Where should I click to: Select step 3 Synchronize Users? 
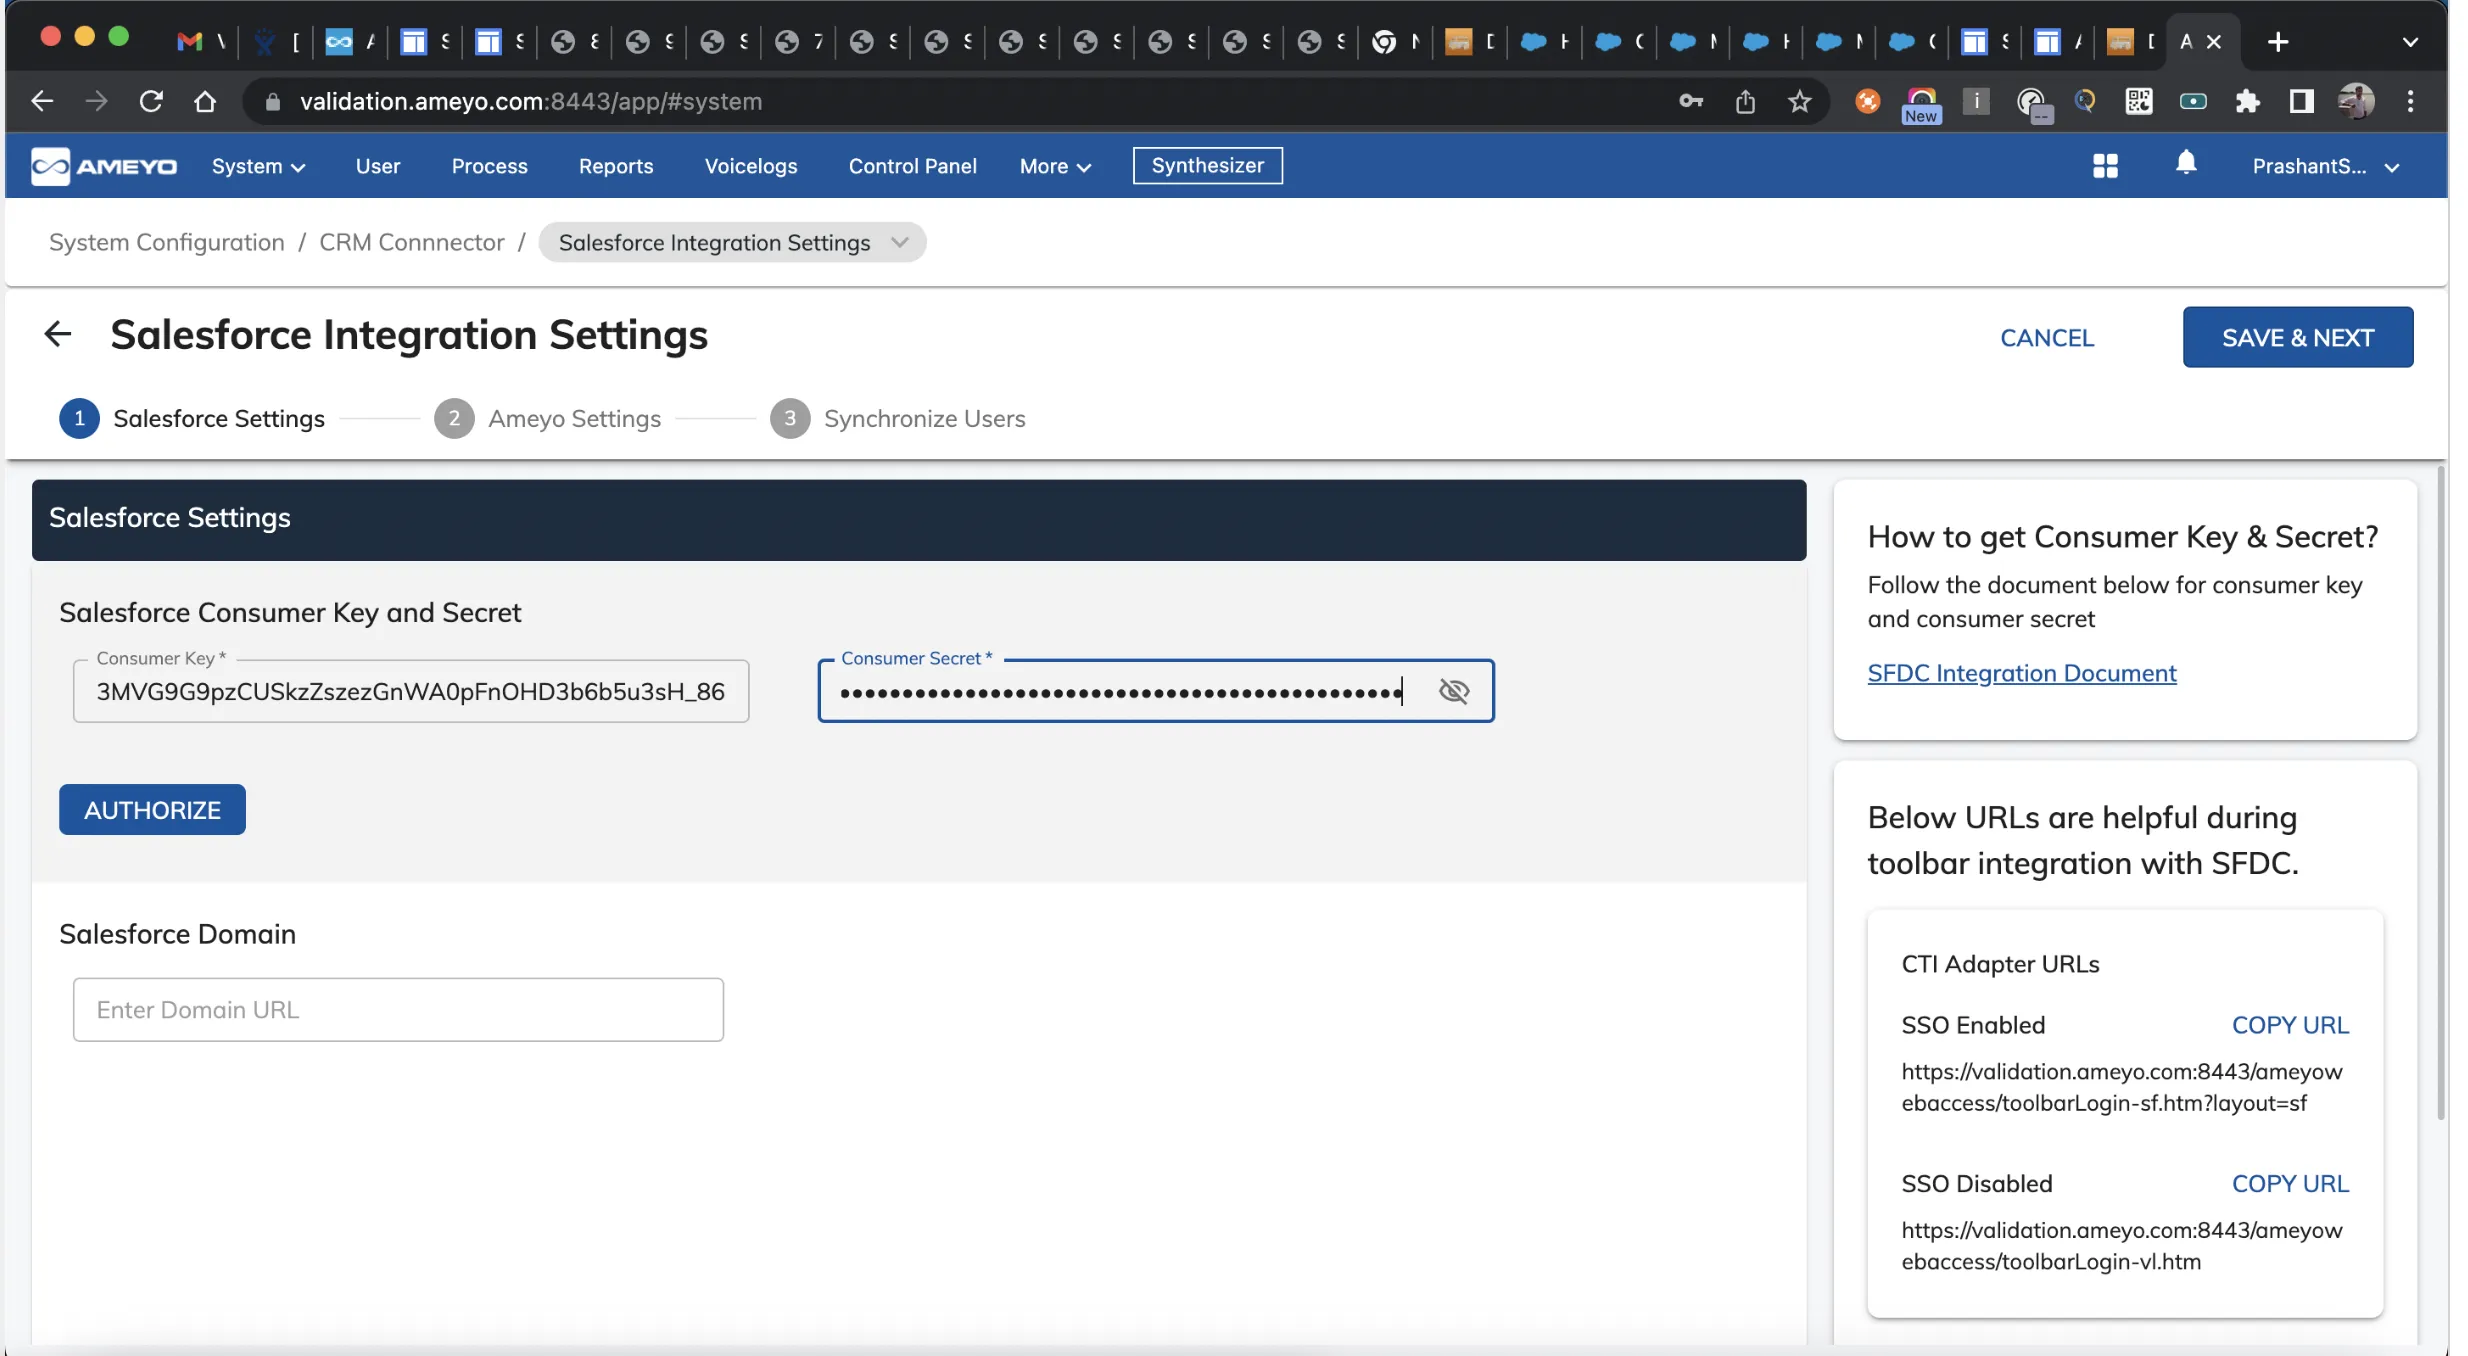(897, 418)
